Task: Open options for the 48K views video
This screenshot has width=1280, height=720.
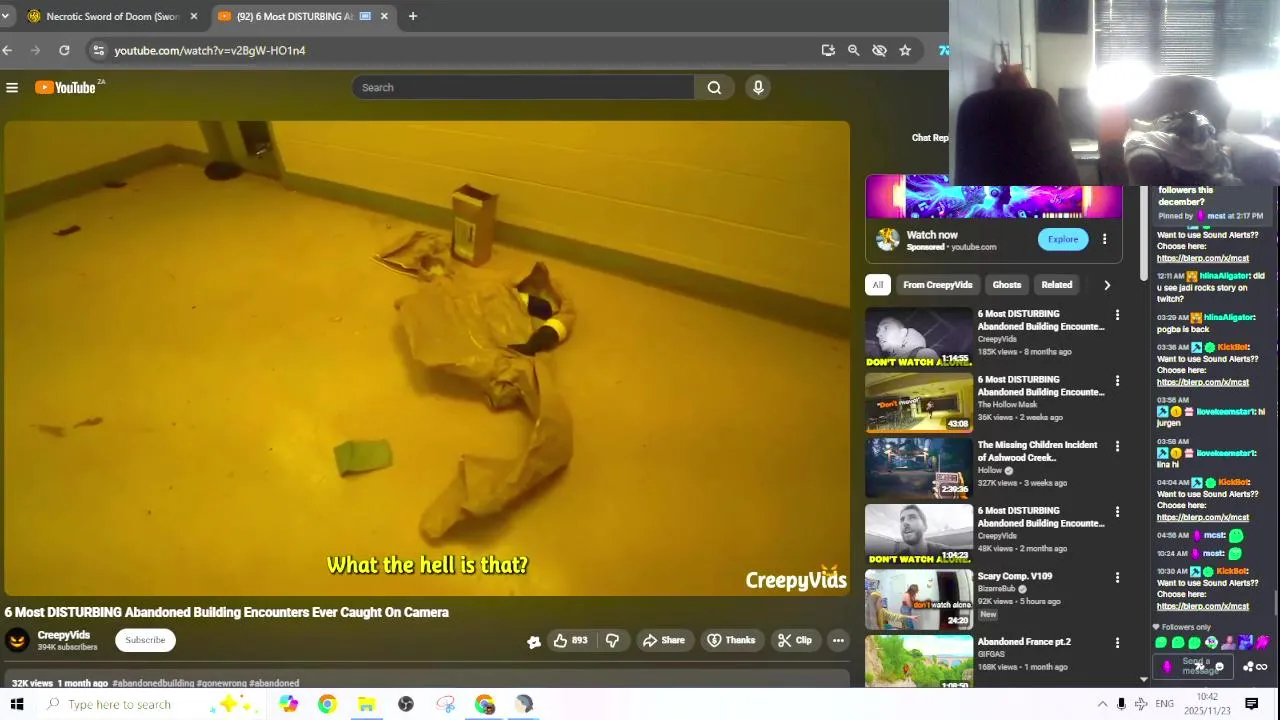Action: coord(1117,512)
